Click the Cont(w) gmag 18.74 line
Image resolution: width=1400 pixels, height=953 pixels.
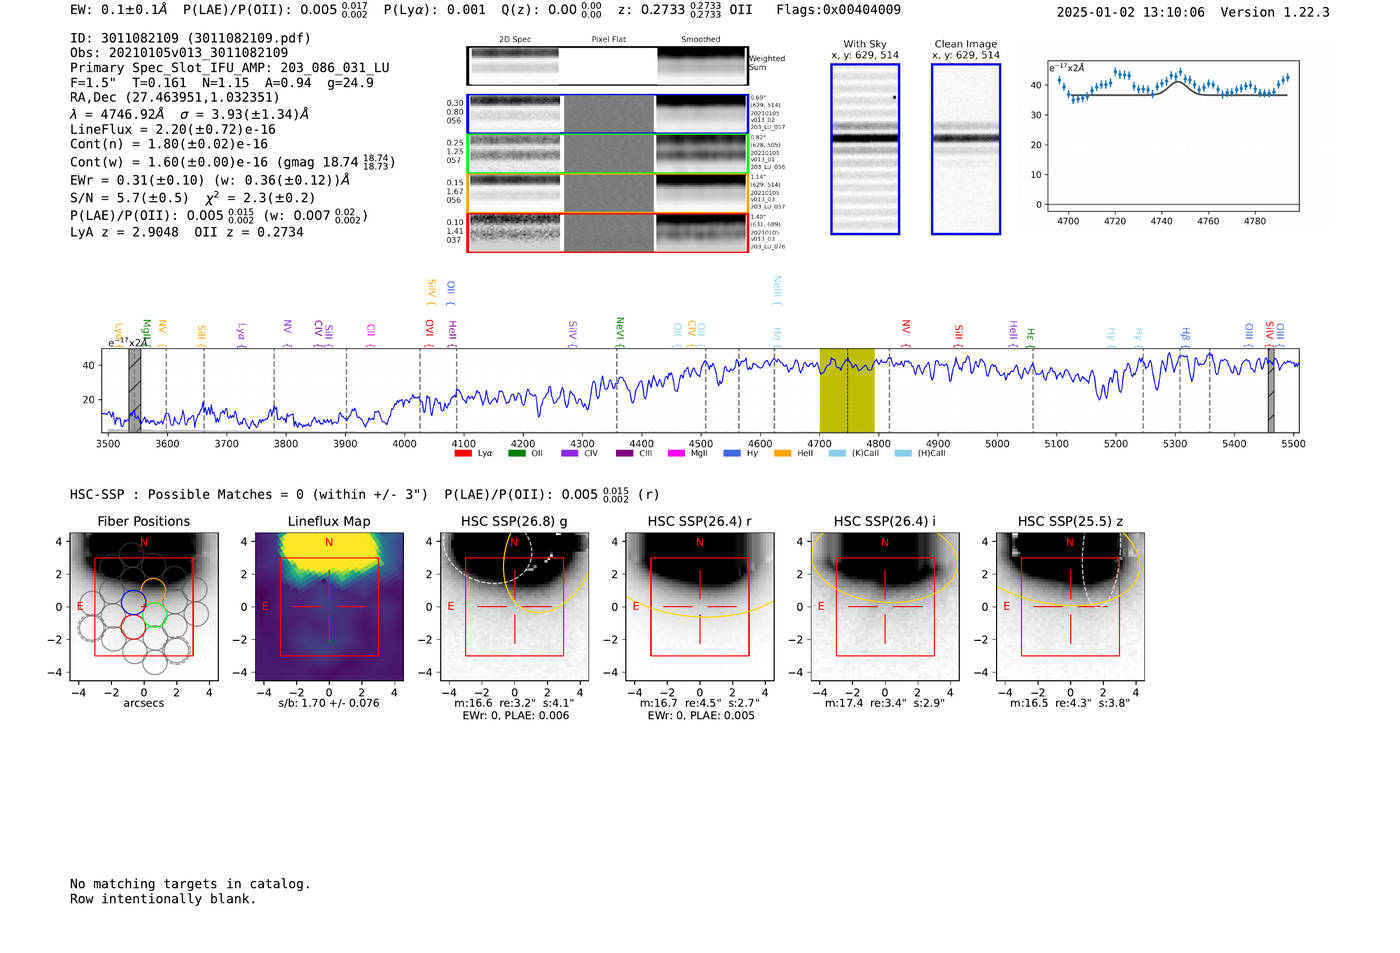[x=232, y=161]
